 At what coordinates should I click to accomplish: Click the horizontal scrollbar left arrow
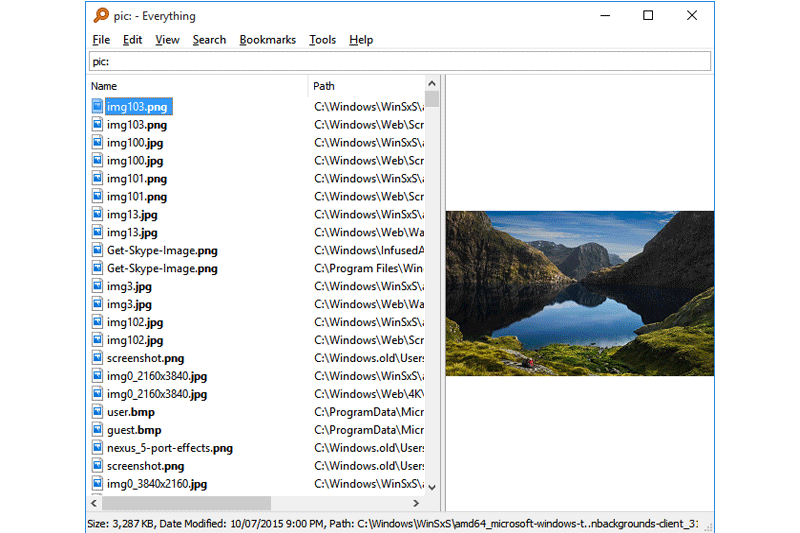[95, 503]
